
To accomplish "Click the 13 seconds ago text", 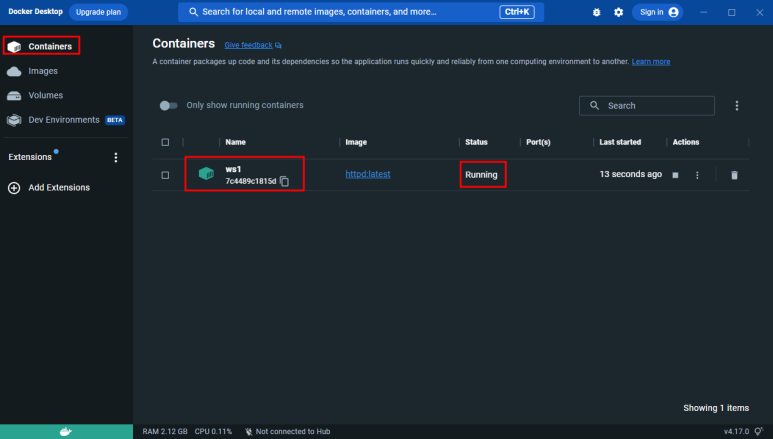I will click(631, 174).
